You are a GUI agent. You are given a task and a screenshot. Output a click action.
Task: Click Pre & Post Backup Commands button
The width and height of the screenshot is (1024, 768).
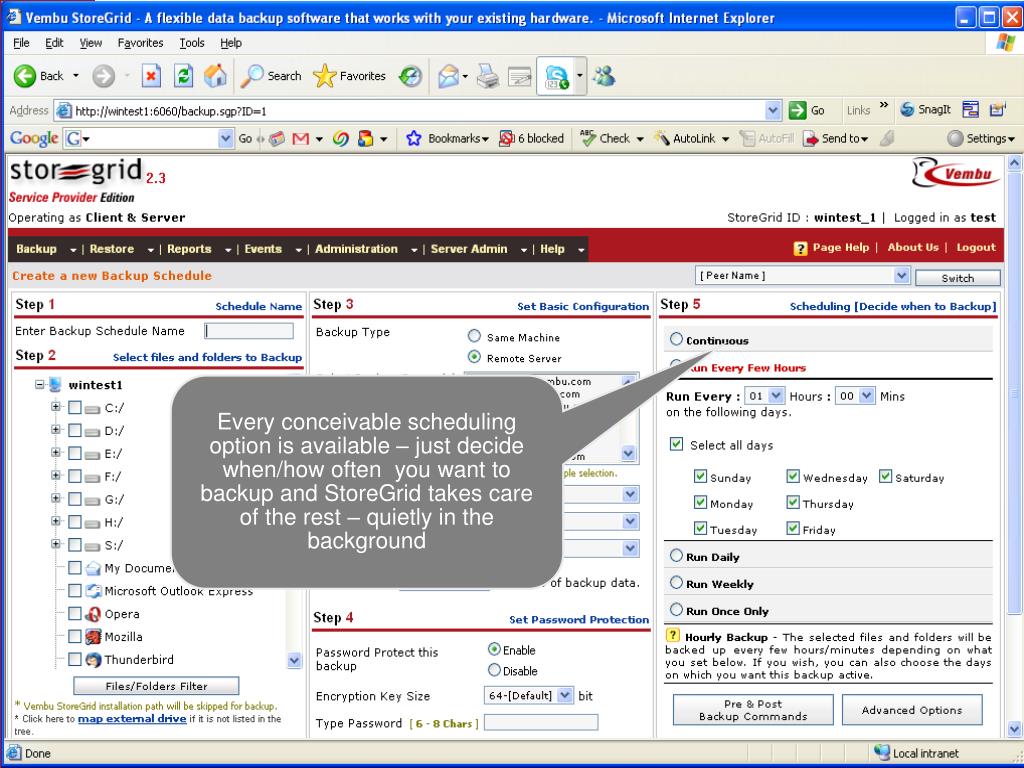pyautogui.click(x=753, y=710)
